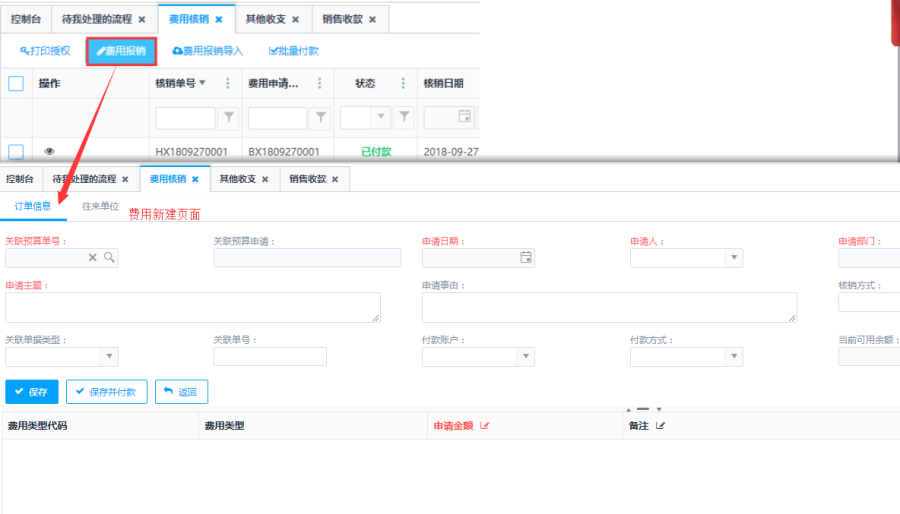The width and height of the screenshot is (900, 514).
Task: Open calendar picker in 申请日期 field
Action: [526, 258]
